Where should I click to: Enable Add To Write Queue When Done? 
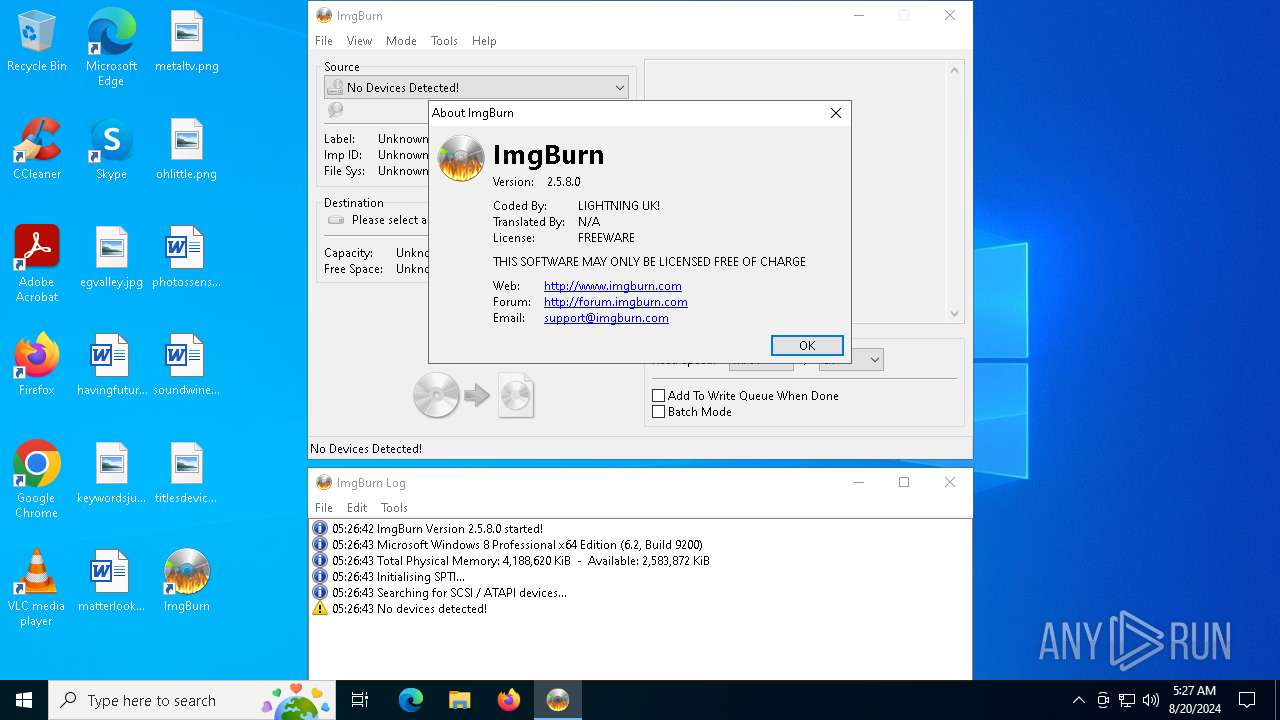point(745,396)
